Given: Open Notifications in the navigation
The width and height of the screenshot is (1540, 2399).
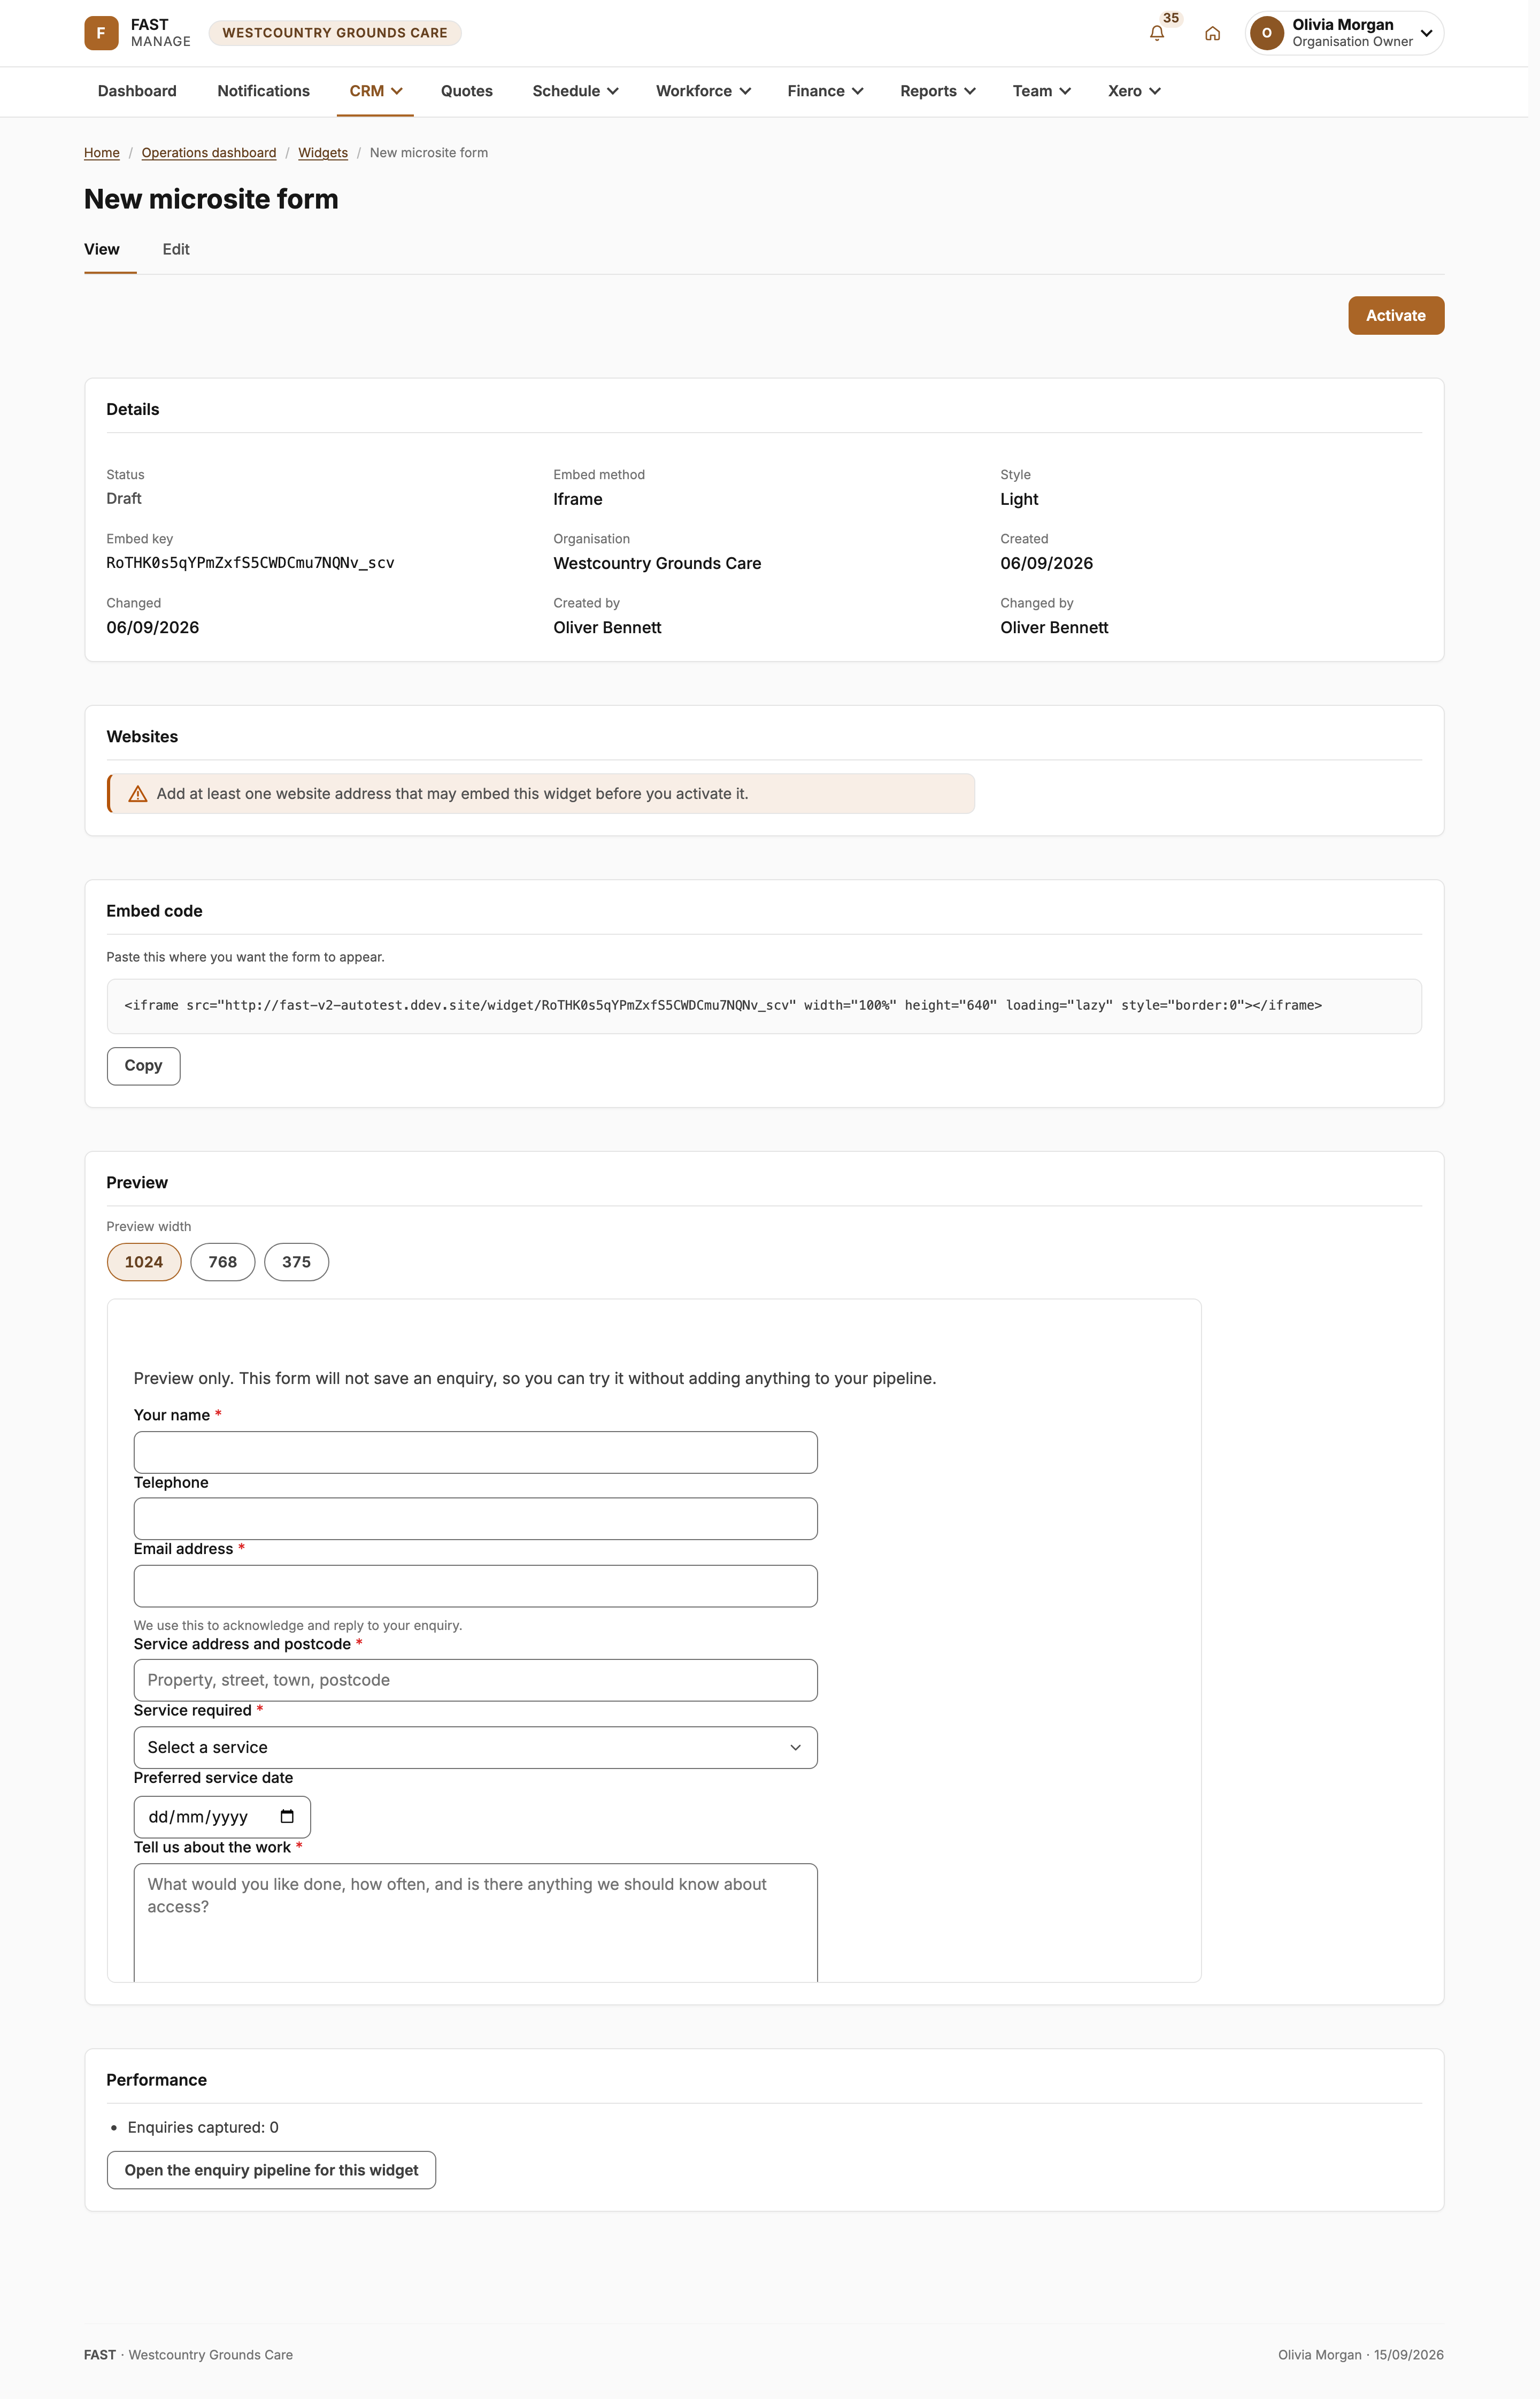Looking at the screenshot, I should [x=263, y=91].
